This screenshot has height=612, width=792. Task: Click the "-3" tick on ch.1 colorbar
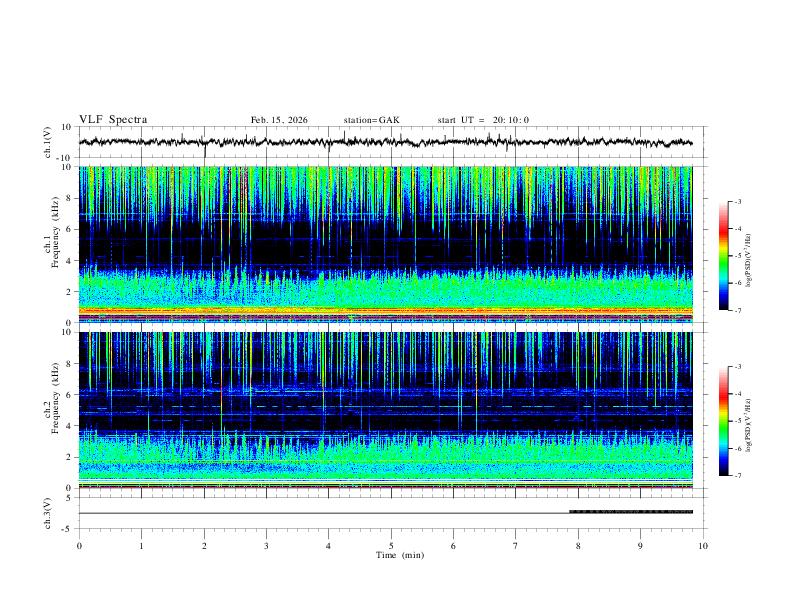pyautogui.click(x=738, y=201)
